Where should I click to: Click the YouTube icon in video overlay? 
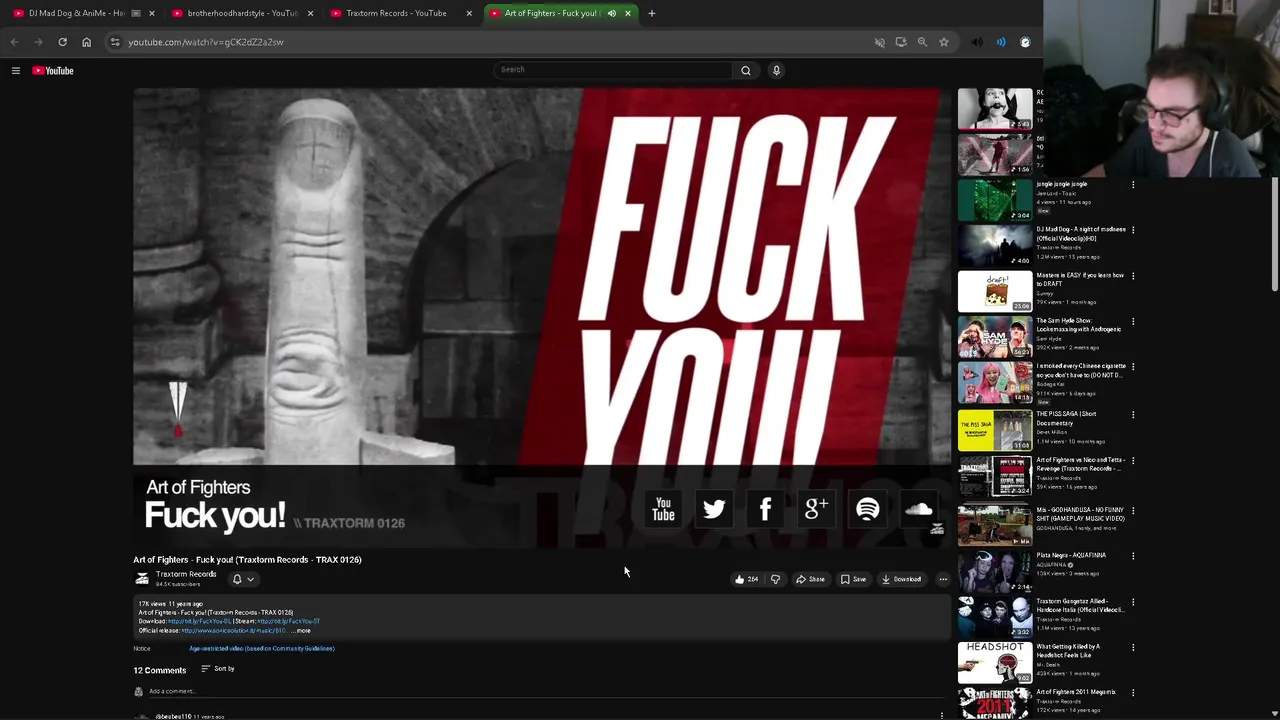pos(663,510)
